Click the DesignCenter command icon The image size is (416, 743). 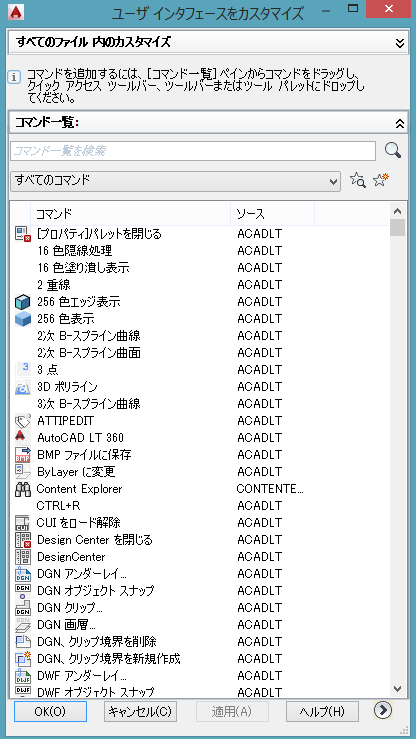pyautogui.click(x=23, y=557)
